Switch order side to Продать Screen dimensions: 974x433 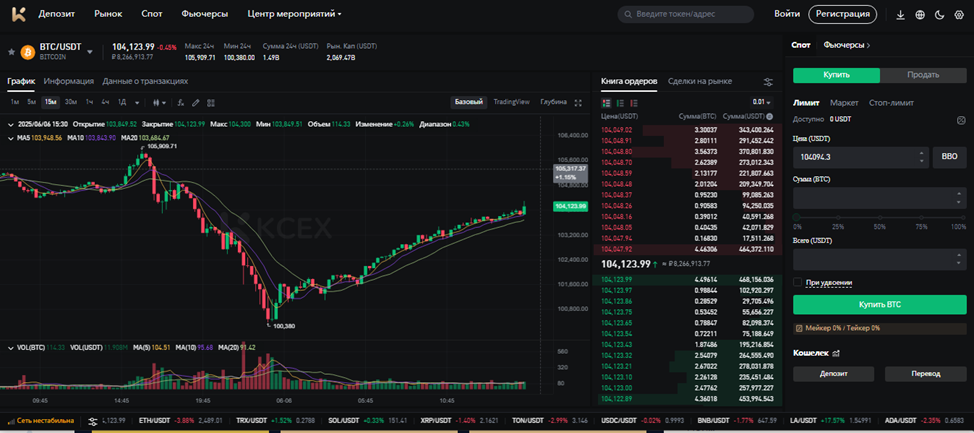[923, 75]
